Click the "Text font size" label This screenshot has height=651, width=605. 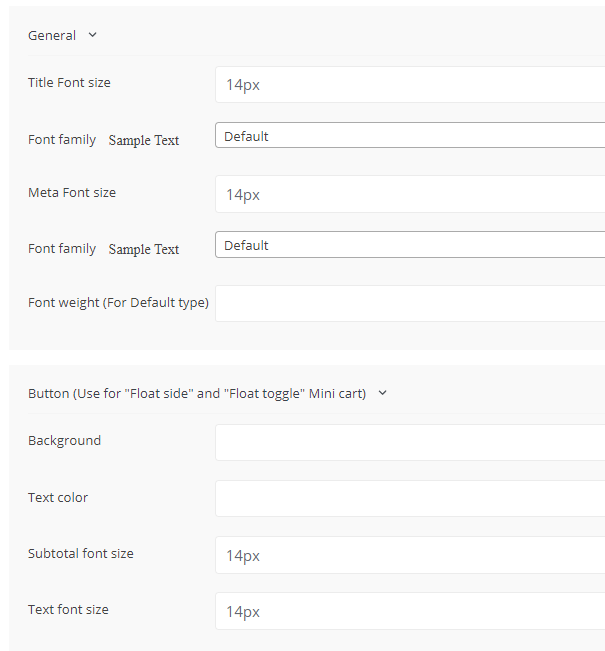[x=68, y=610]
